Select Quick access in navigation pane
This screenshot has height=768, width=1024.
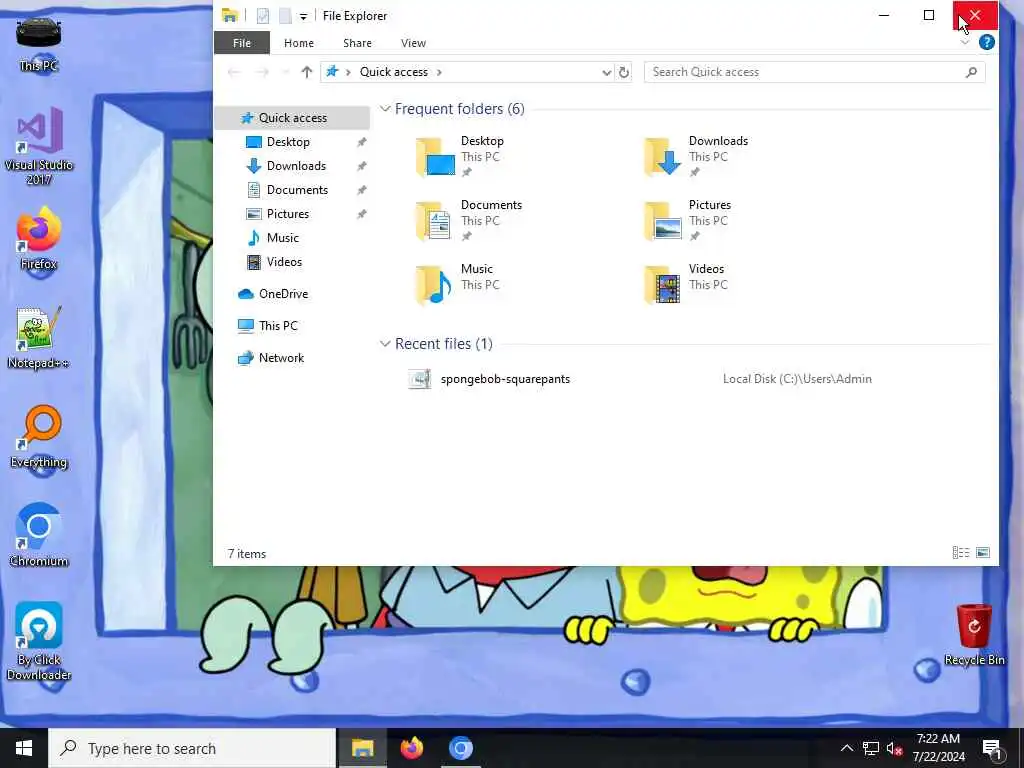pyautogui.click(x=292, y=118)
